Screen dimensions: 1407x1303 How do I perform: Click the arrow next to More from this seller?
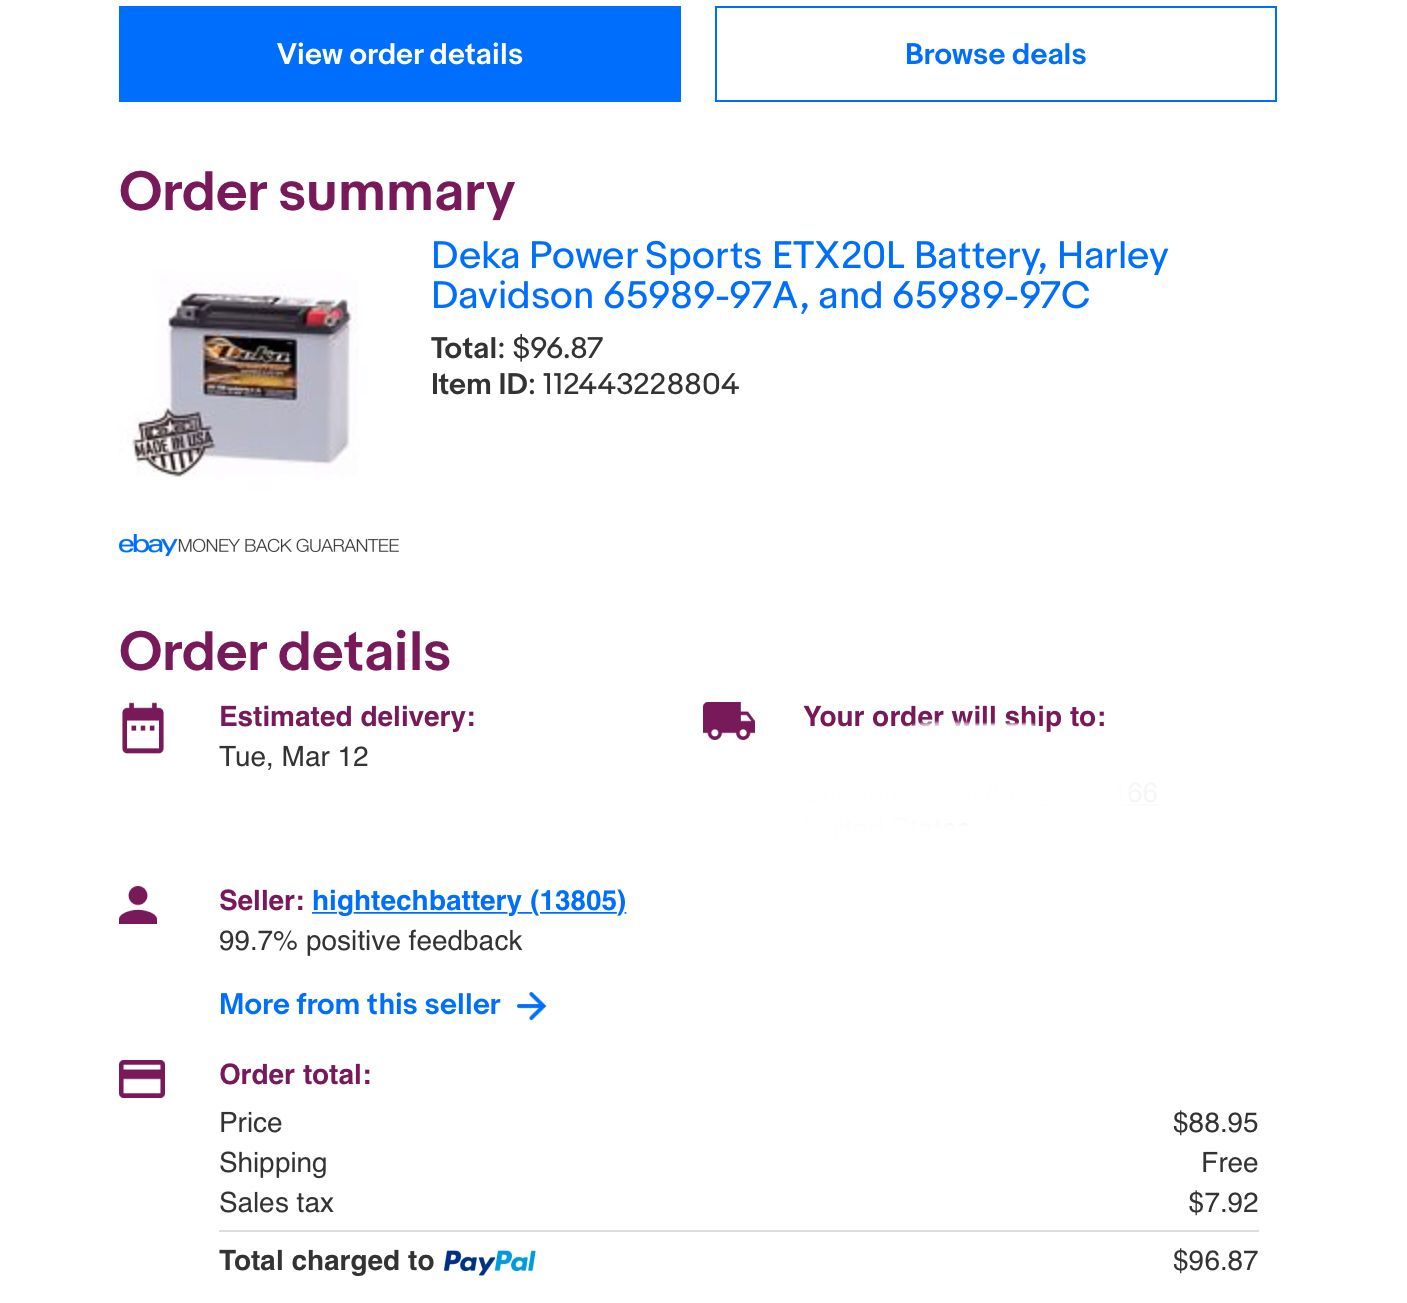[532, 1006]
